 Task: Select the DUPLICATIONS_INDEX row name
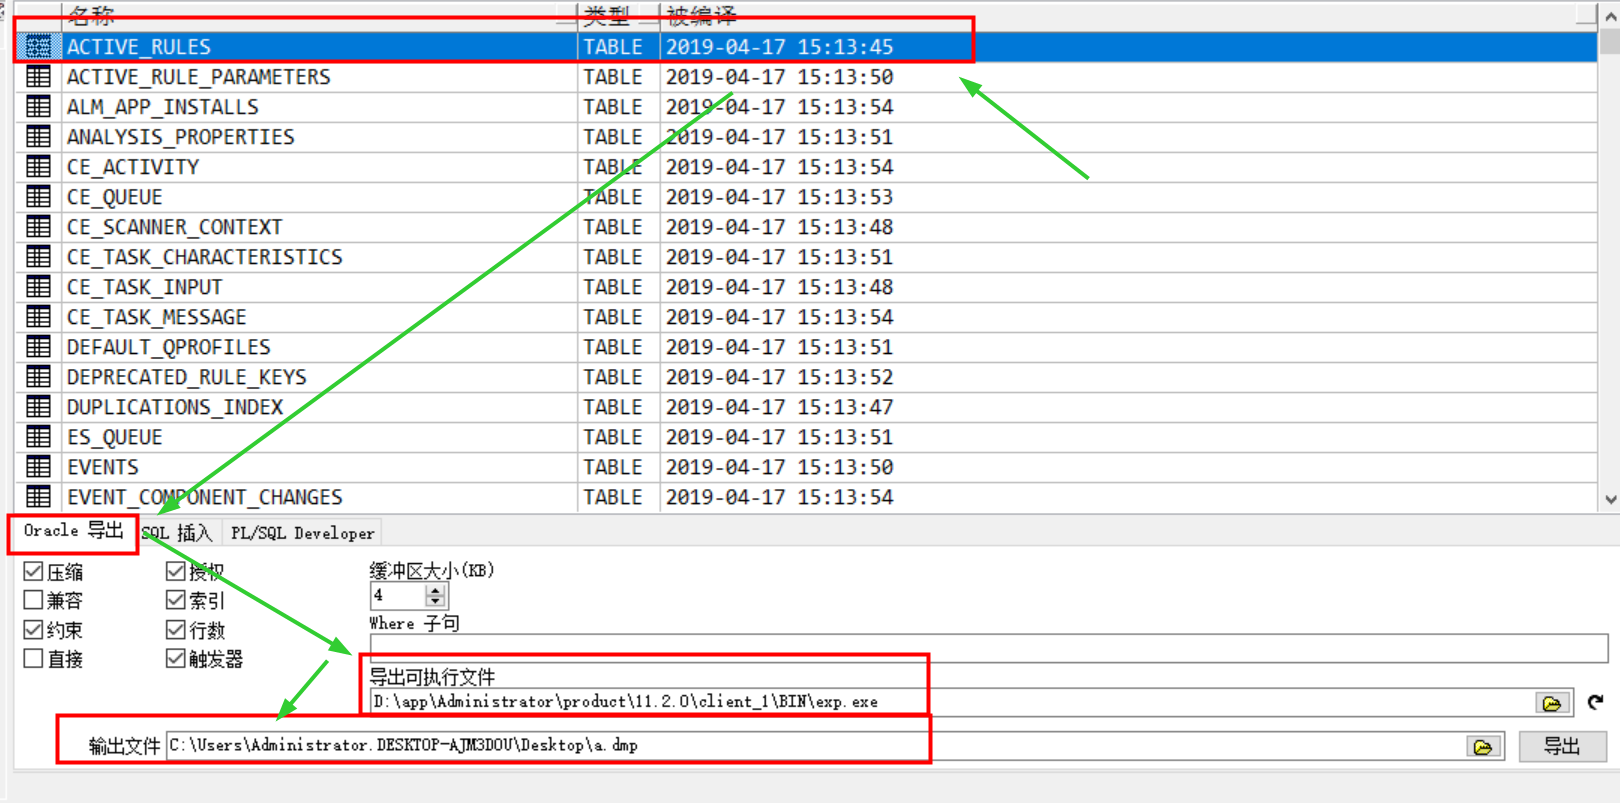tap(175, 407)
